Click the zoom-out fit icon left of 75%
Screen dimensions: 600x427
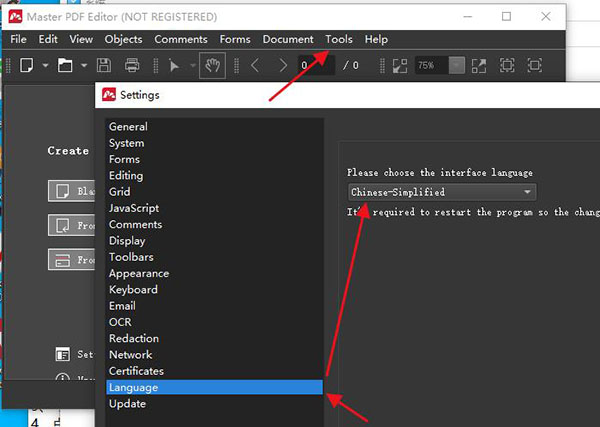click(400, 65)
